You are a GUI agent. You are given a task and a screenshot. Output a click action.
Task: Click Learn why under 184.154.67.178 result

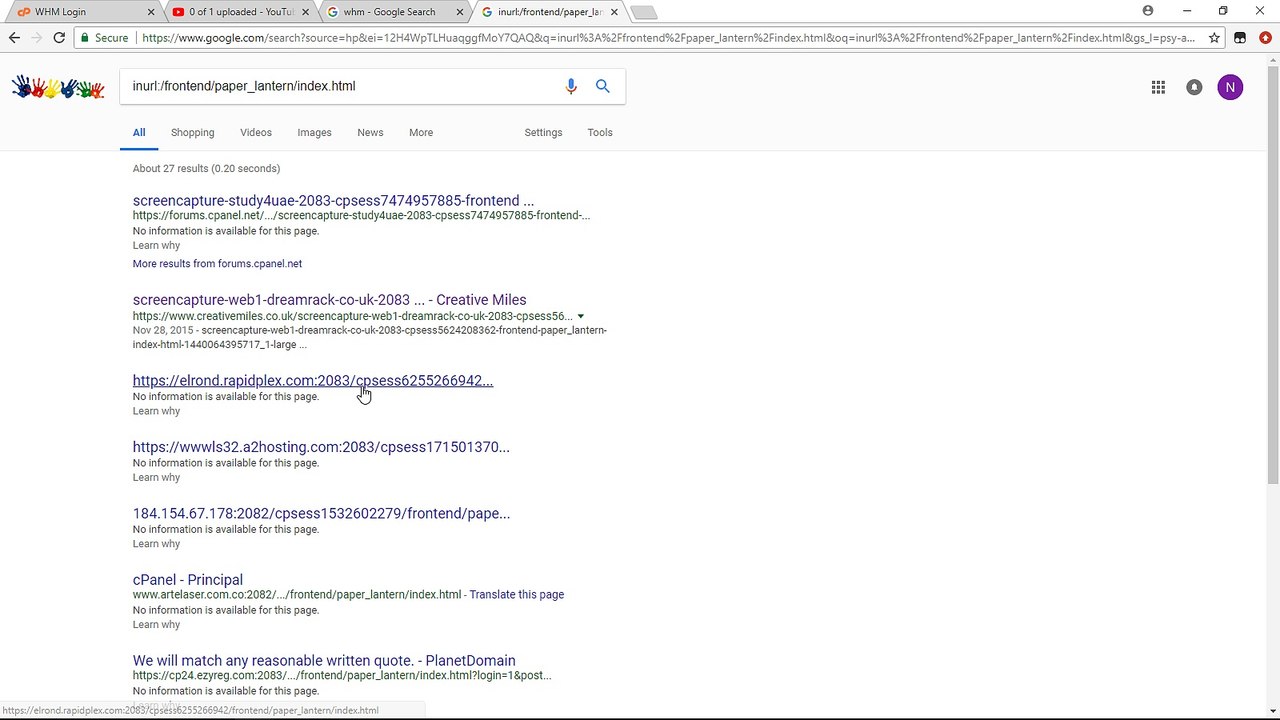click(x=156, y=544)
